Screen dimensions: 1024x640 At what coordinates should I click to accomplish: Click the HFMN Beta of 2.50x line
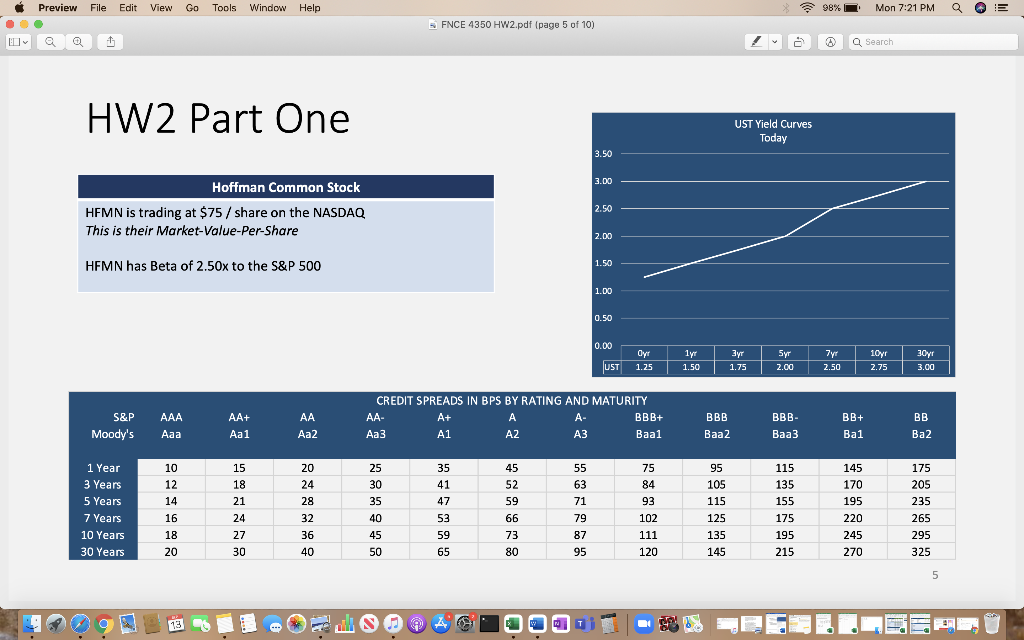pos(203,266)
